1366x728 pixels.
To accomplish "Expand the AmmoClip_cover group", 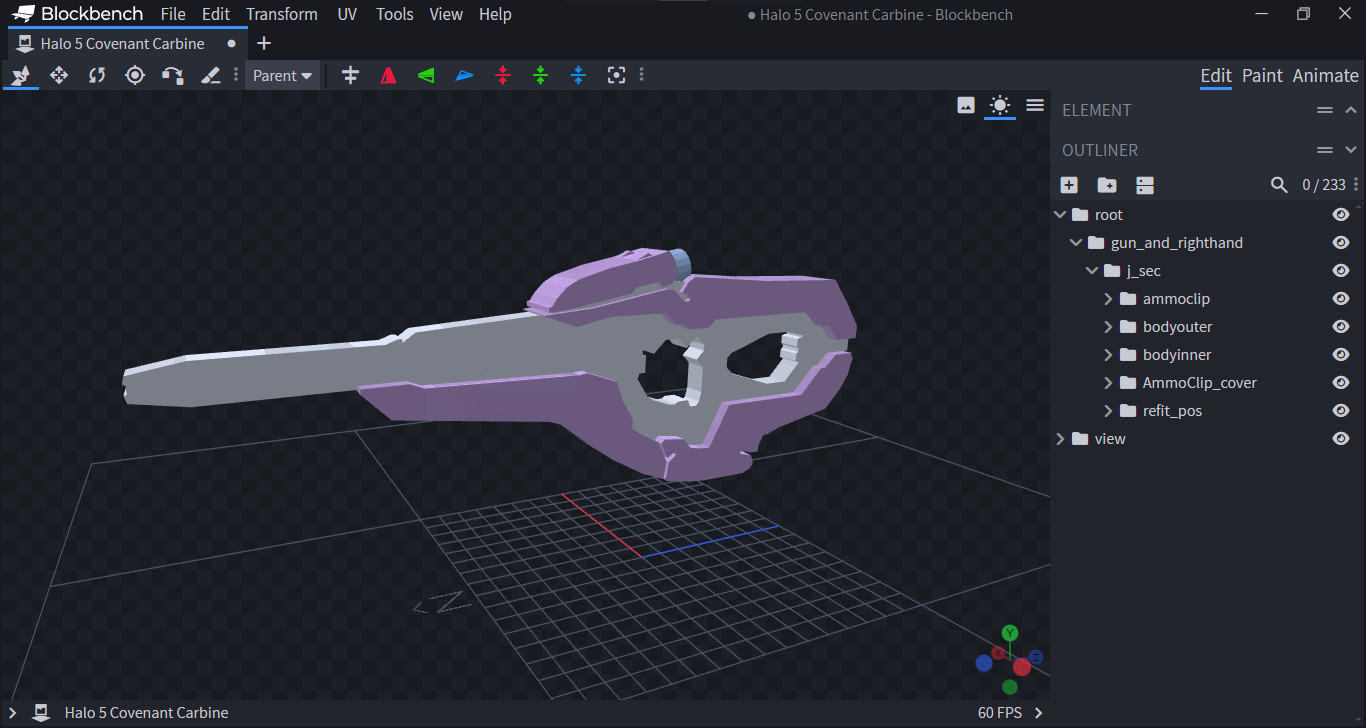I will [x=1108, y=383].
